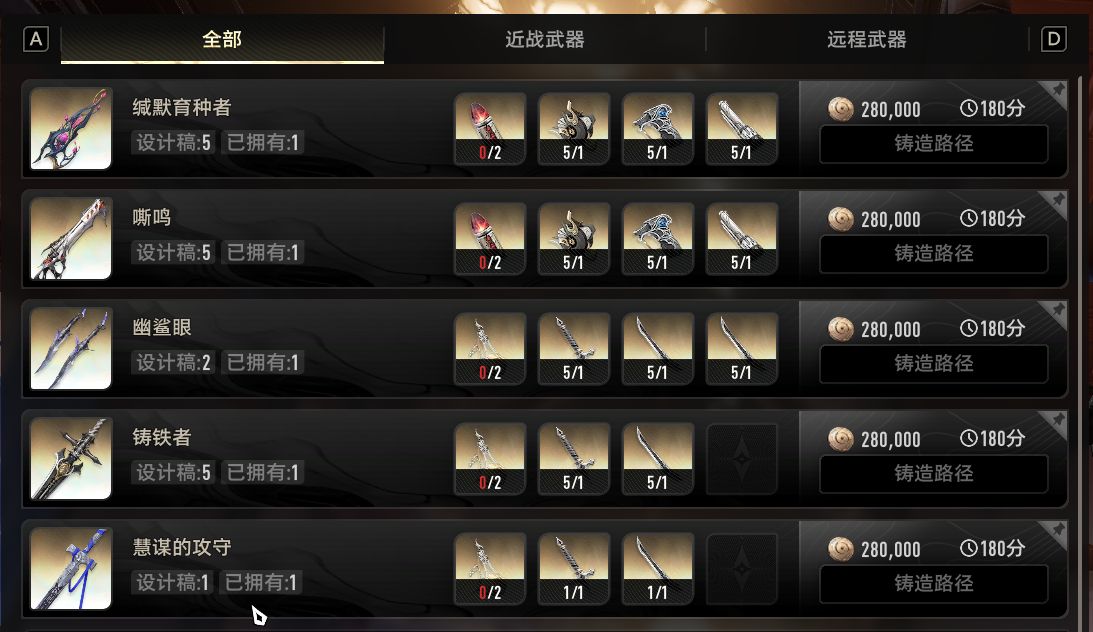Image resolution: width=1093 pixels, height=632 pixels.
Task: Select horned helmet 5/1 material in 嘶鸣 row
Action: point(574,239)
